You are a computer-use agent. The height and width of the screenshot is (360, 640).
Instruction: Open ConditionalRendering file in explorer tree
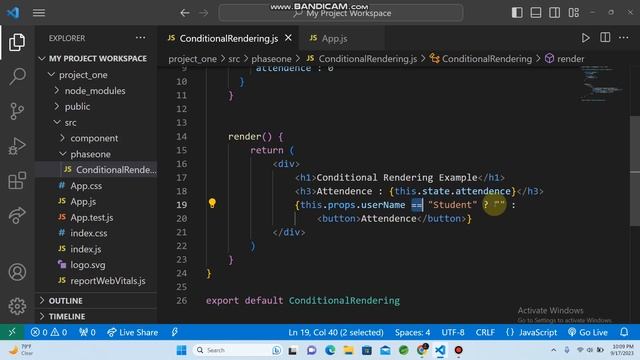click(x=96, y=170)
